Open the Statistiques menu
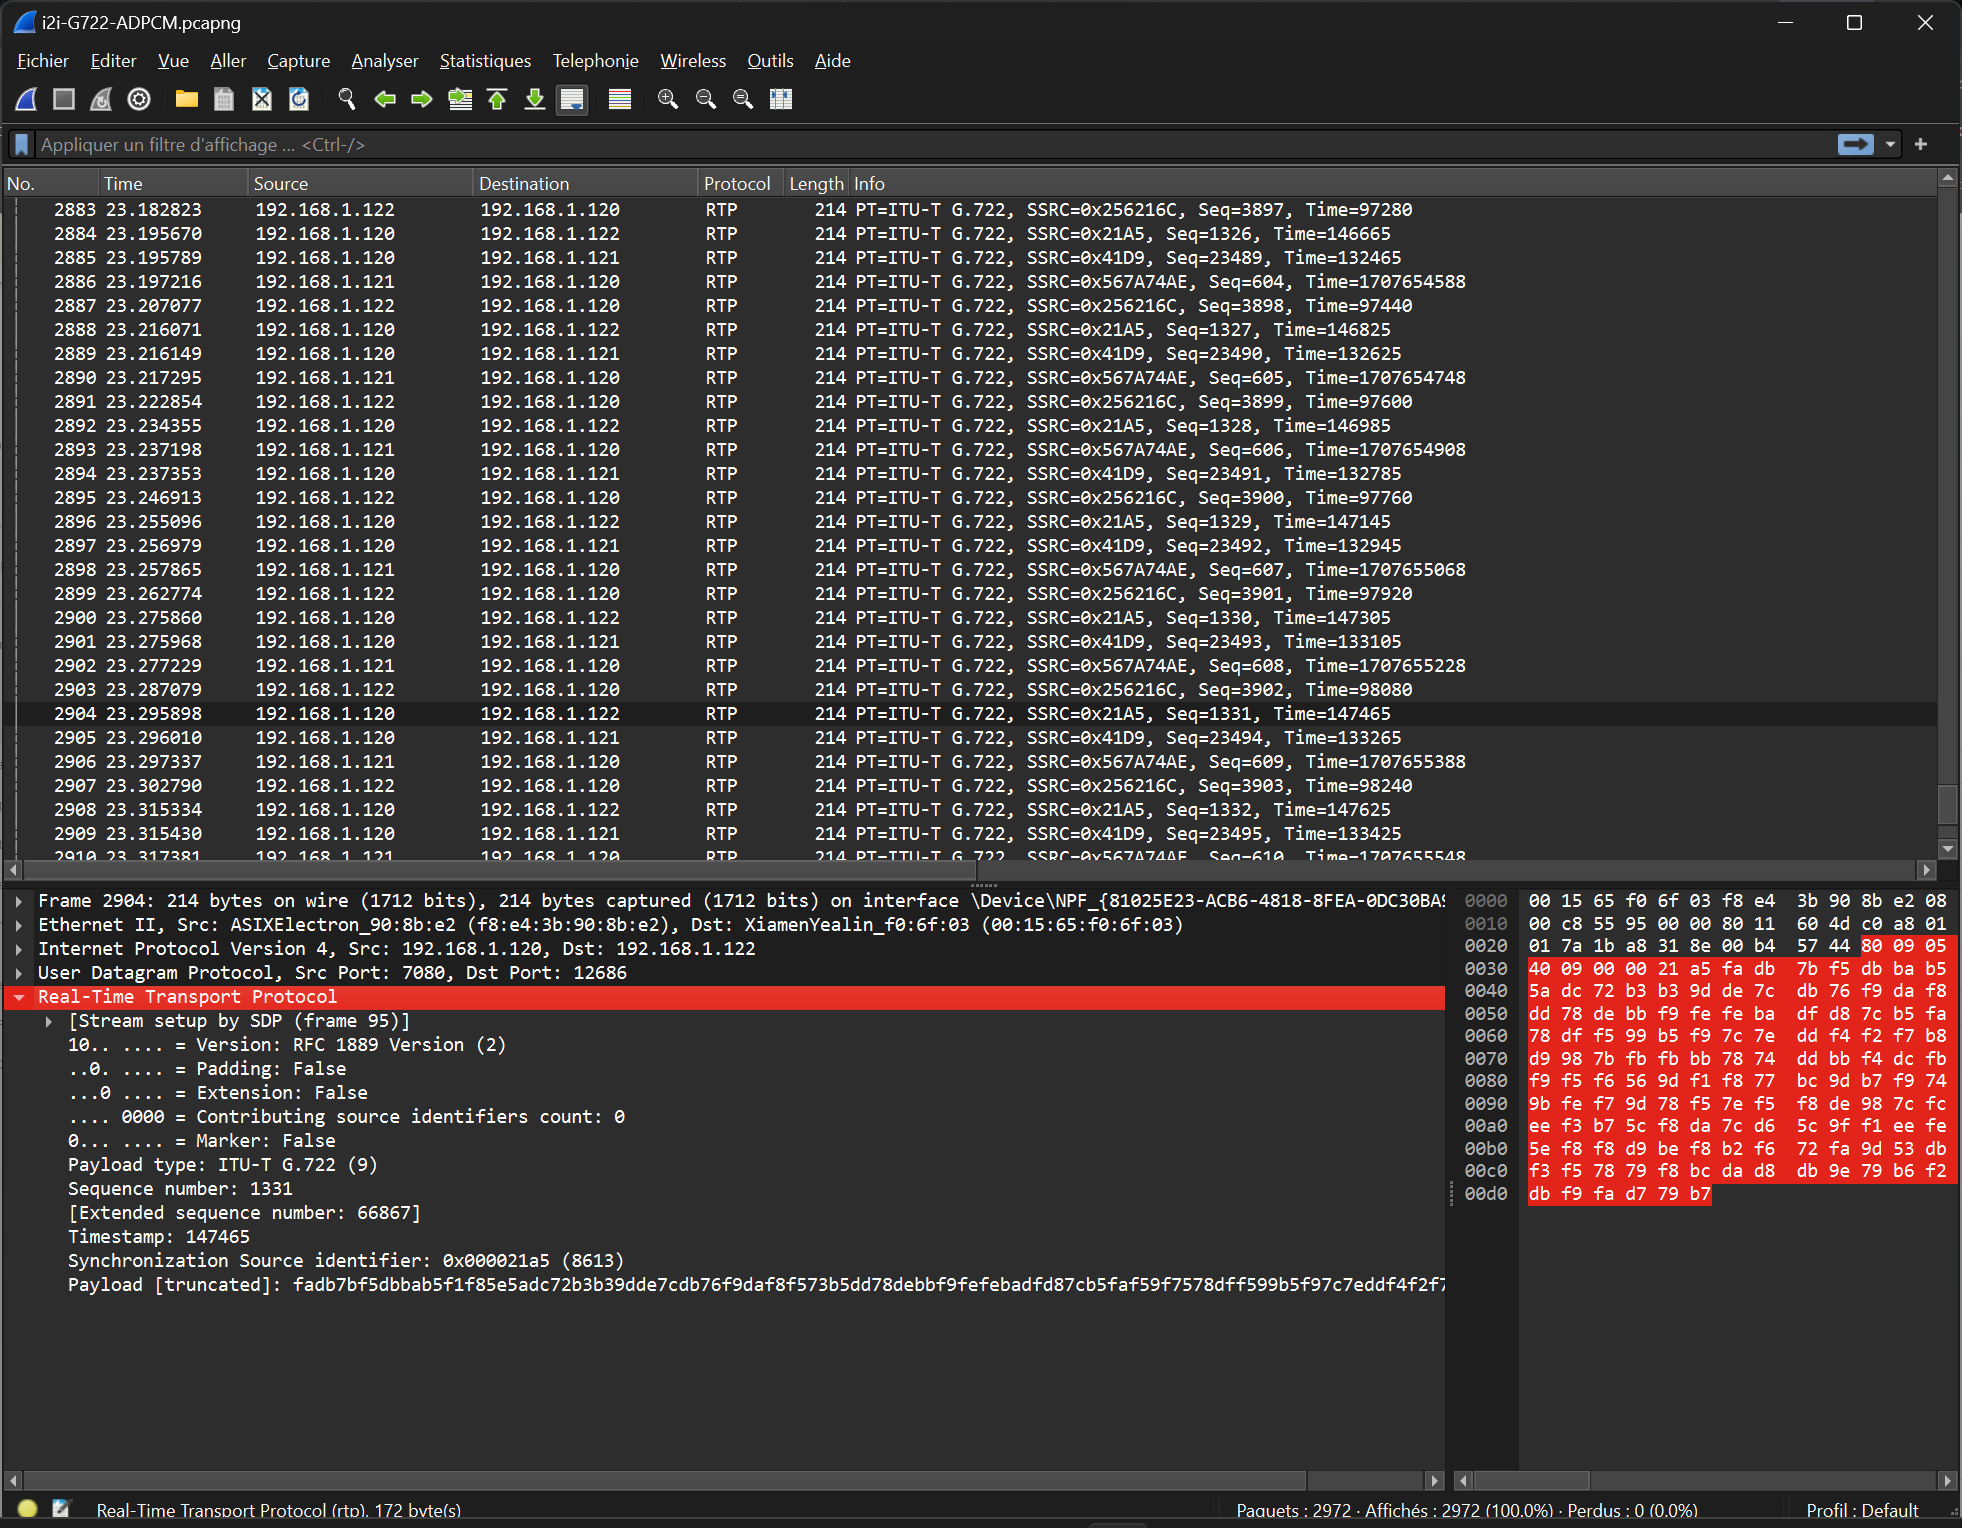This screenshot has width=1962, height=1528. pos(485,61)
